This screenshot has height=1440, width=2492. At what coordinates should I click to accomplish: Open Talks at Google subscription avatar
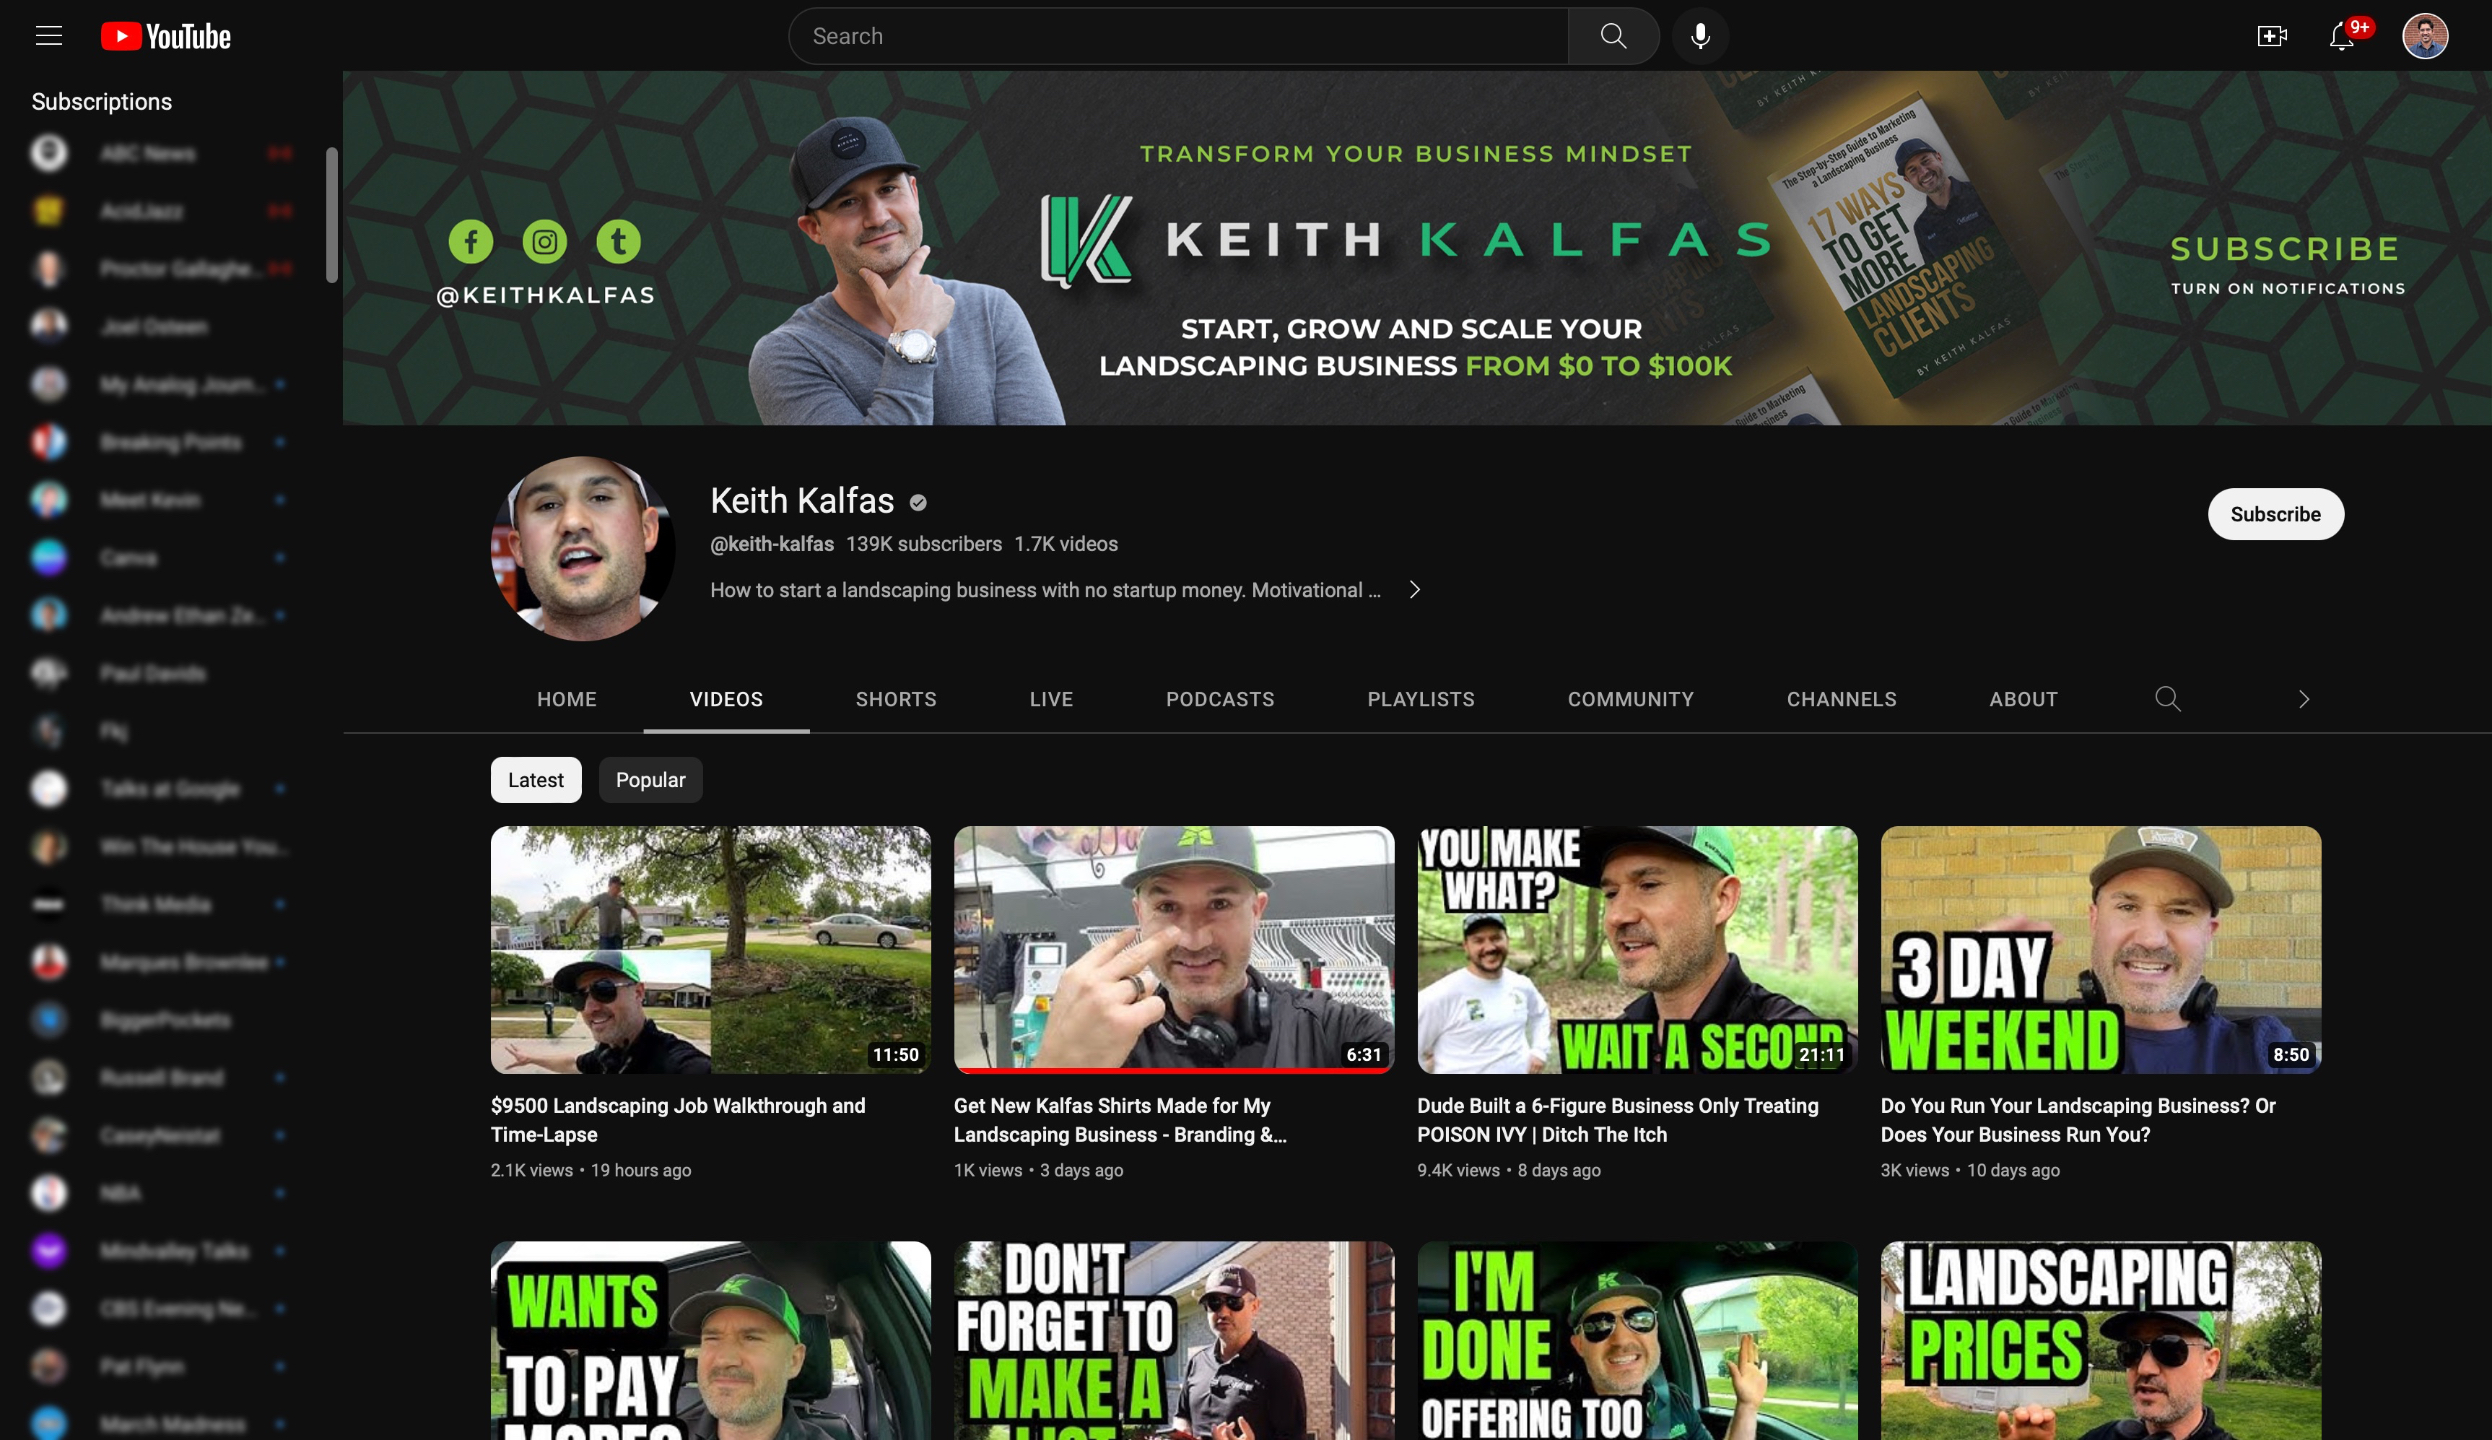pos(48,789)
